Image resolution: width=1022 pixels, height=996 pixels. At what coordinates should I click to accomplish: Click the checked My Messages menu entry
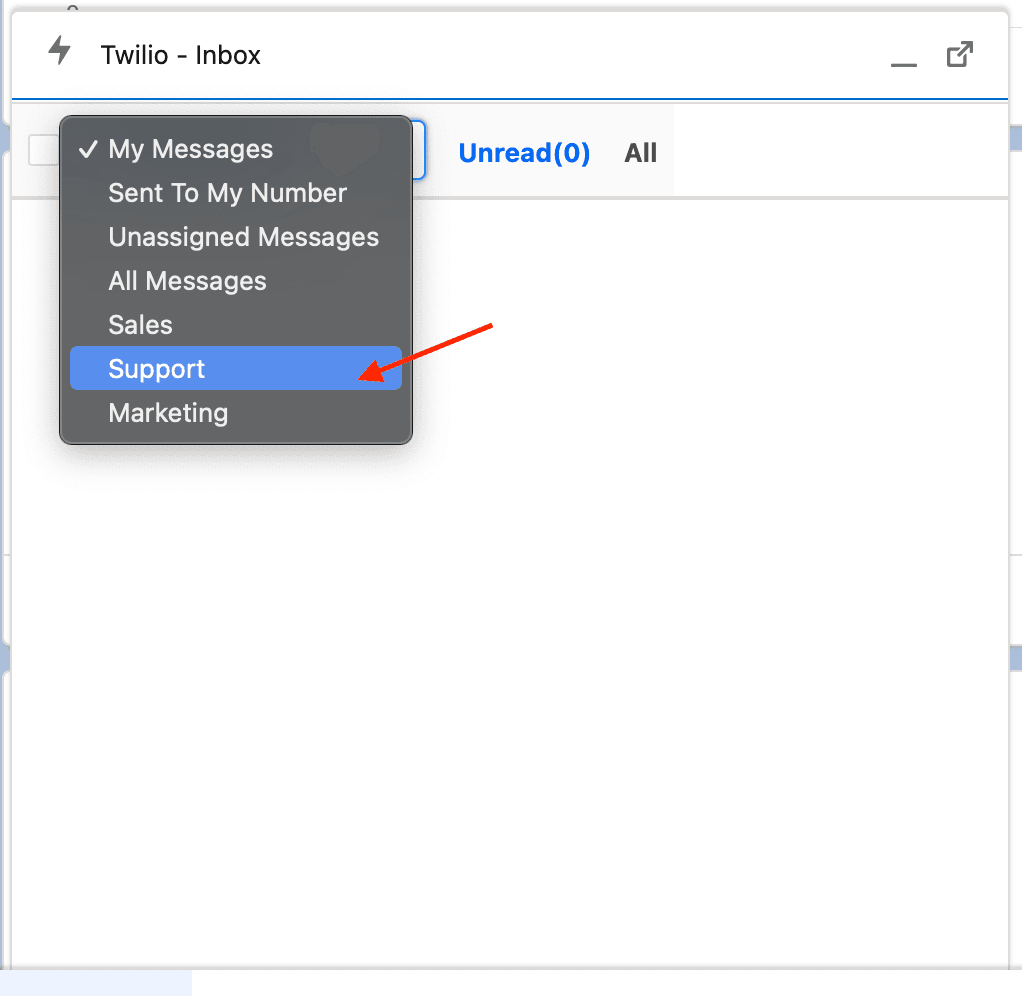(190, 149)
